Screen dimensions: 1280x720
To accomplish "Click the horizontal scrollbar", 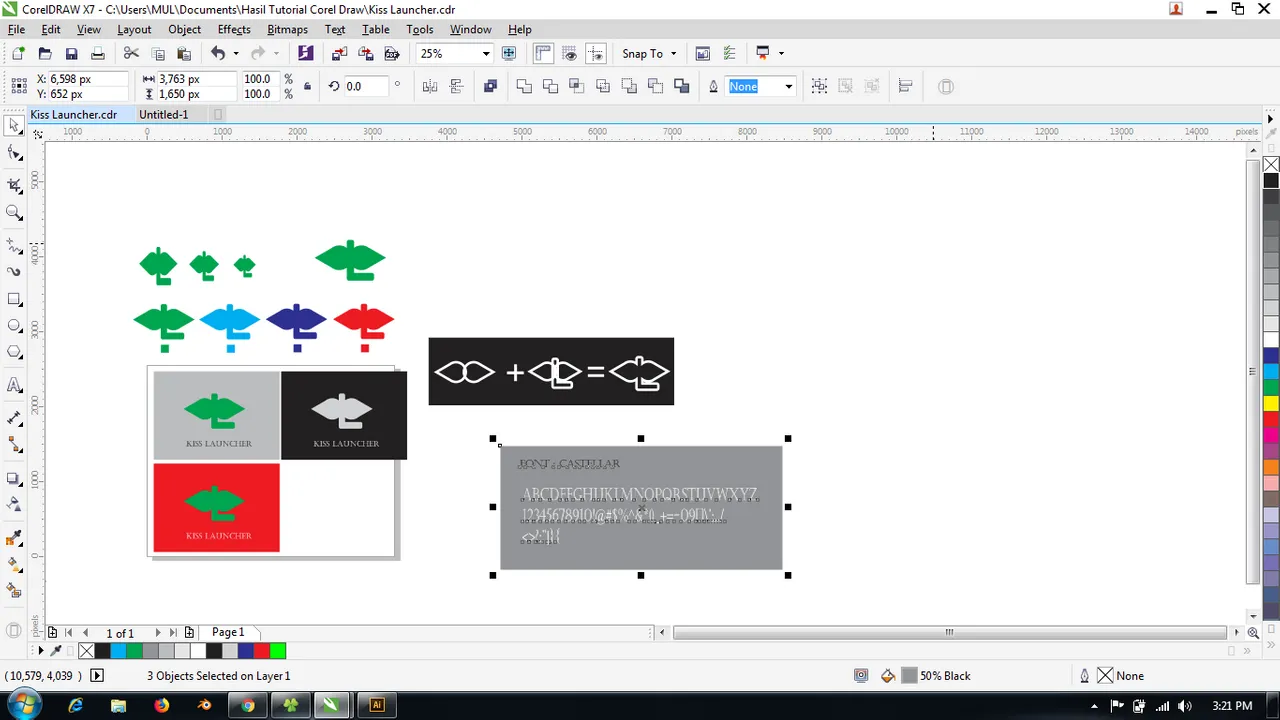I will [949, 632].
